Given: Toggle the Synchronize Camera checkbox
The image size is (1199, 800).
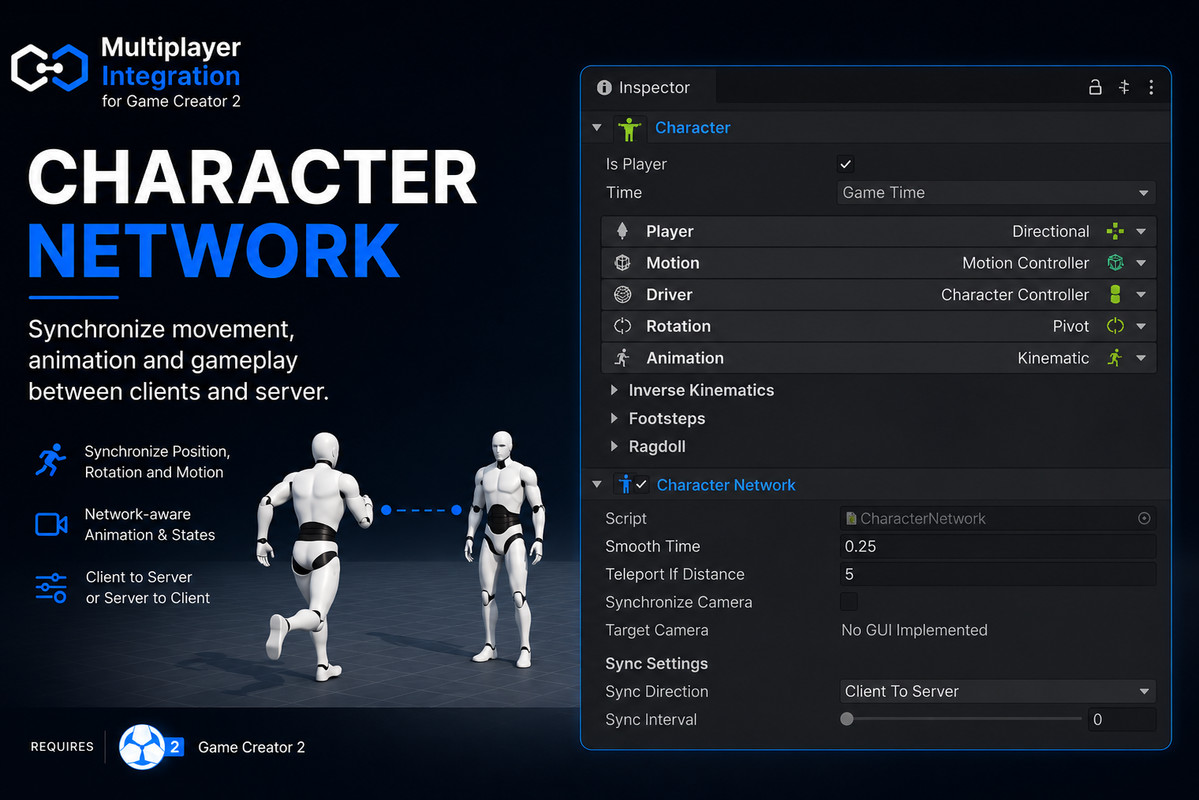Looking at the screenshot, I should [849, 602].
